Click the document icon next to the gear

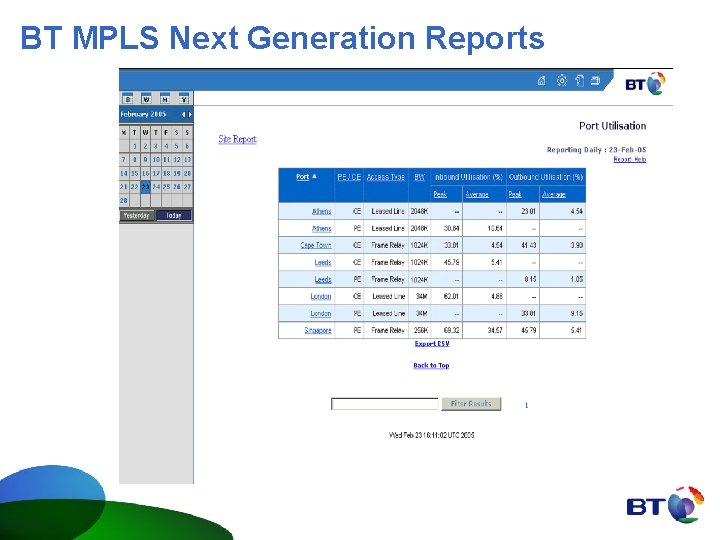tap(579, 81)
